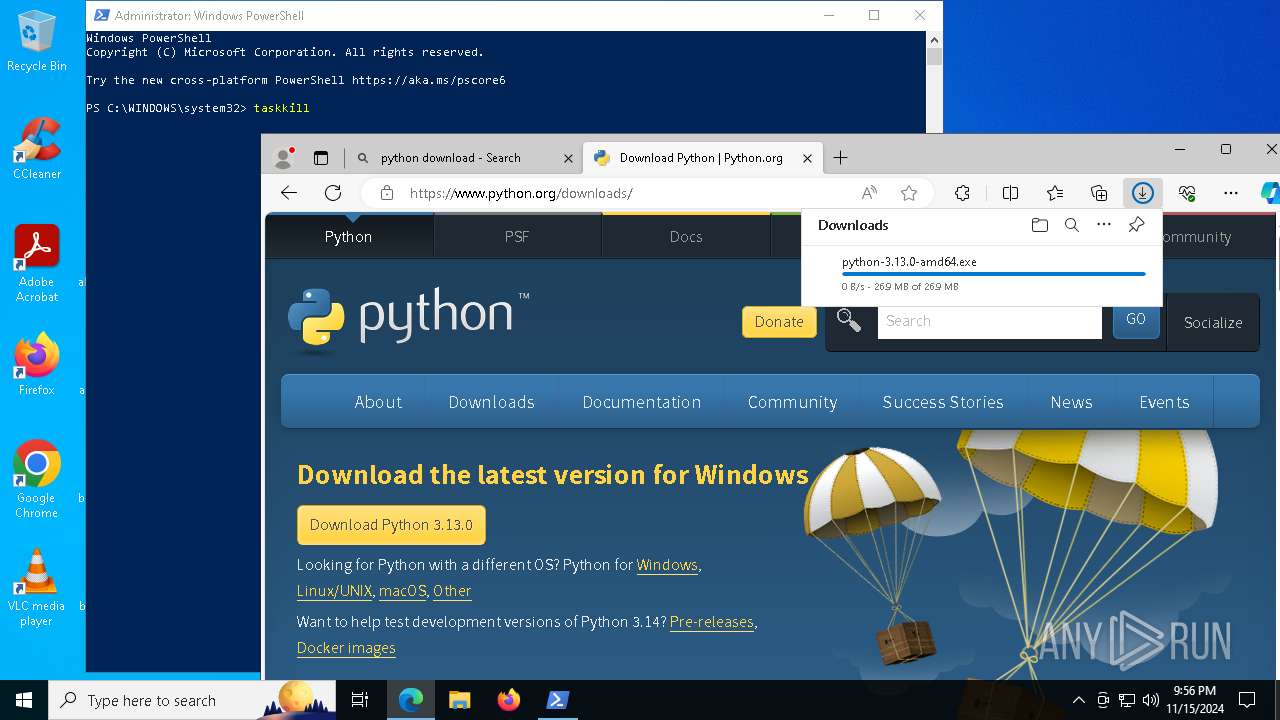Open the Pre-releases link
The width and height of the screenshot is (1280, 720).
click(712, 622)
